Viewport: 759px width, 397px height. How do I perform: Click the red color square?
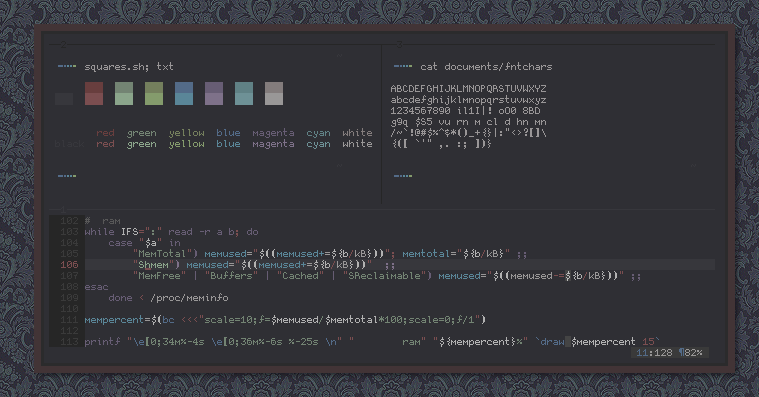click(x=94, y=93)
